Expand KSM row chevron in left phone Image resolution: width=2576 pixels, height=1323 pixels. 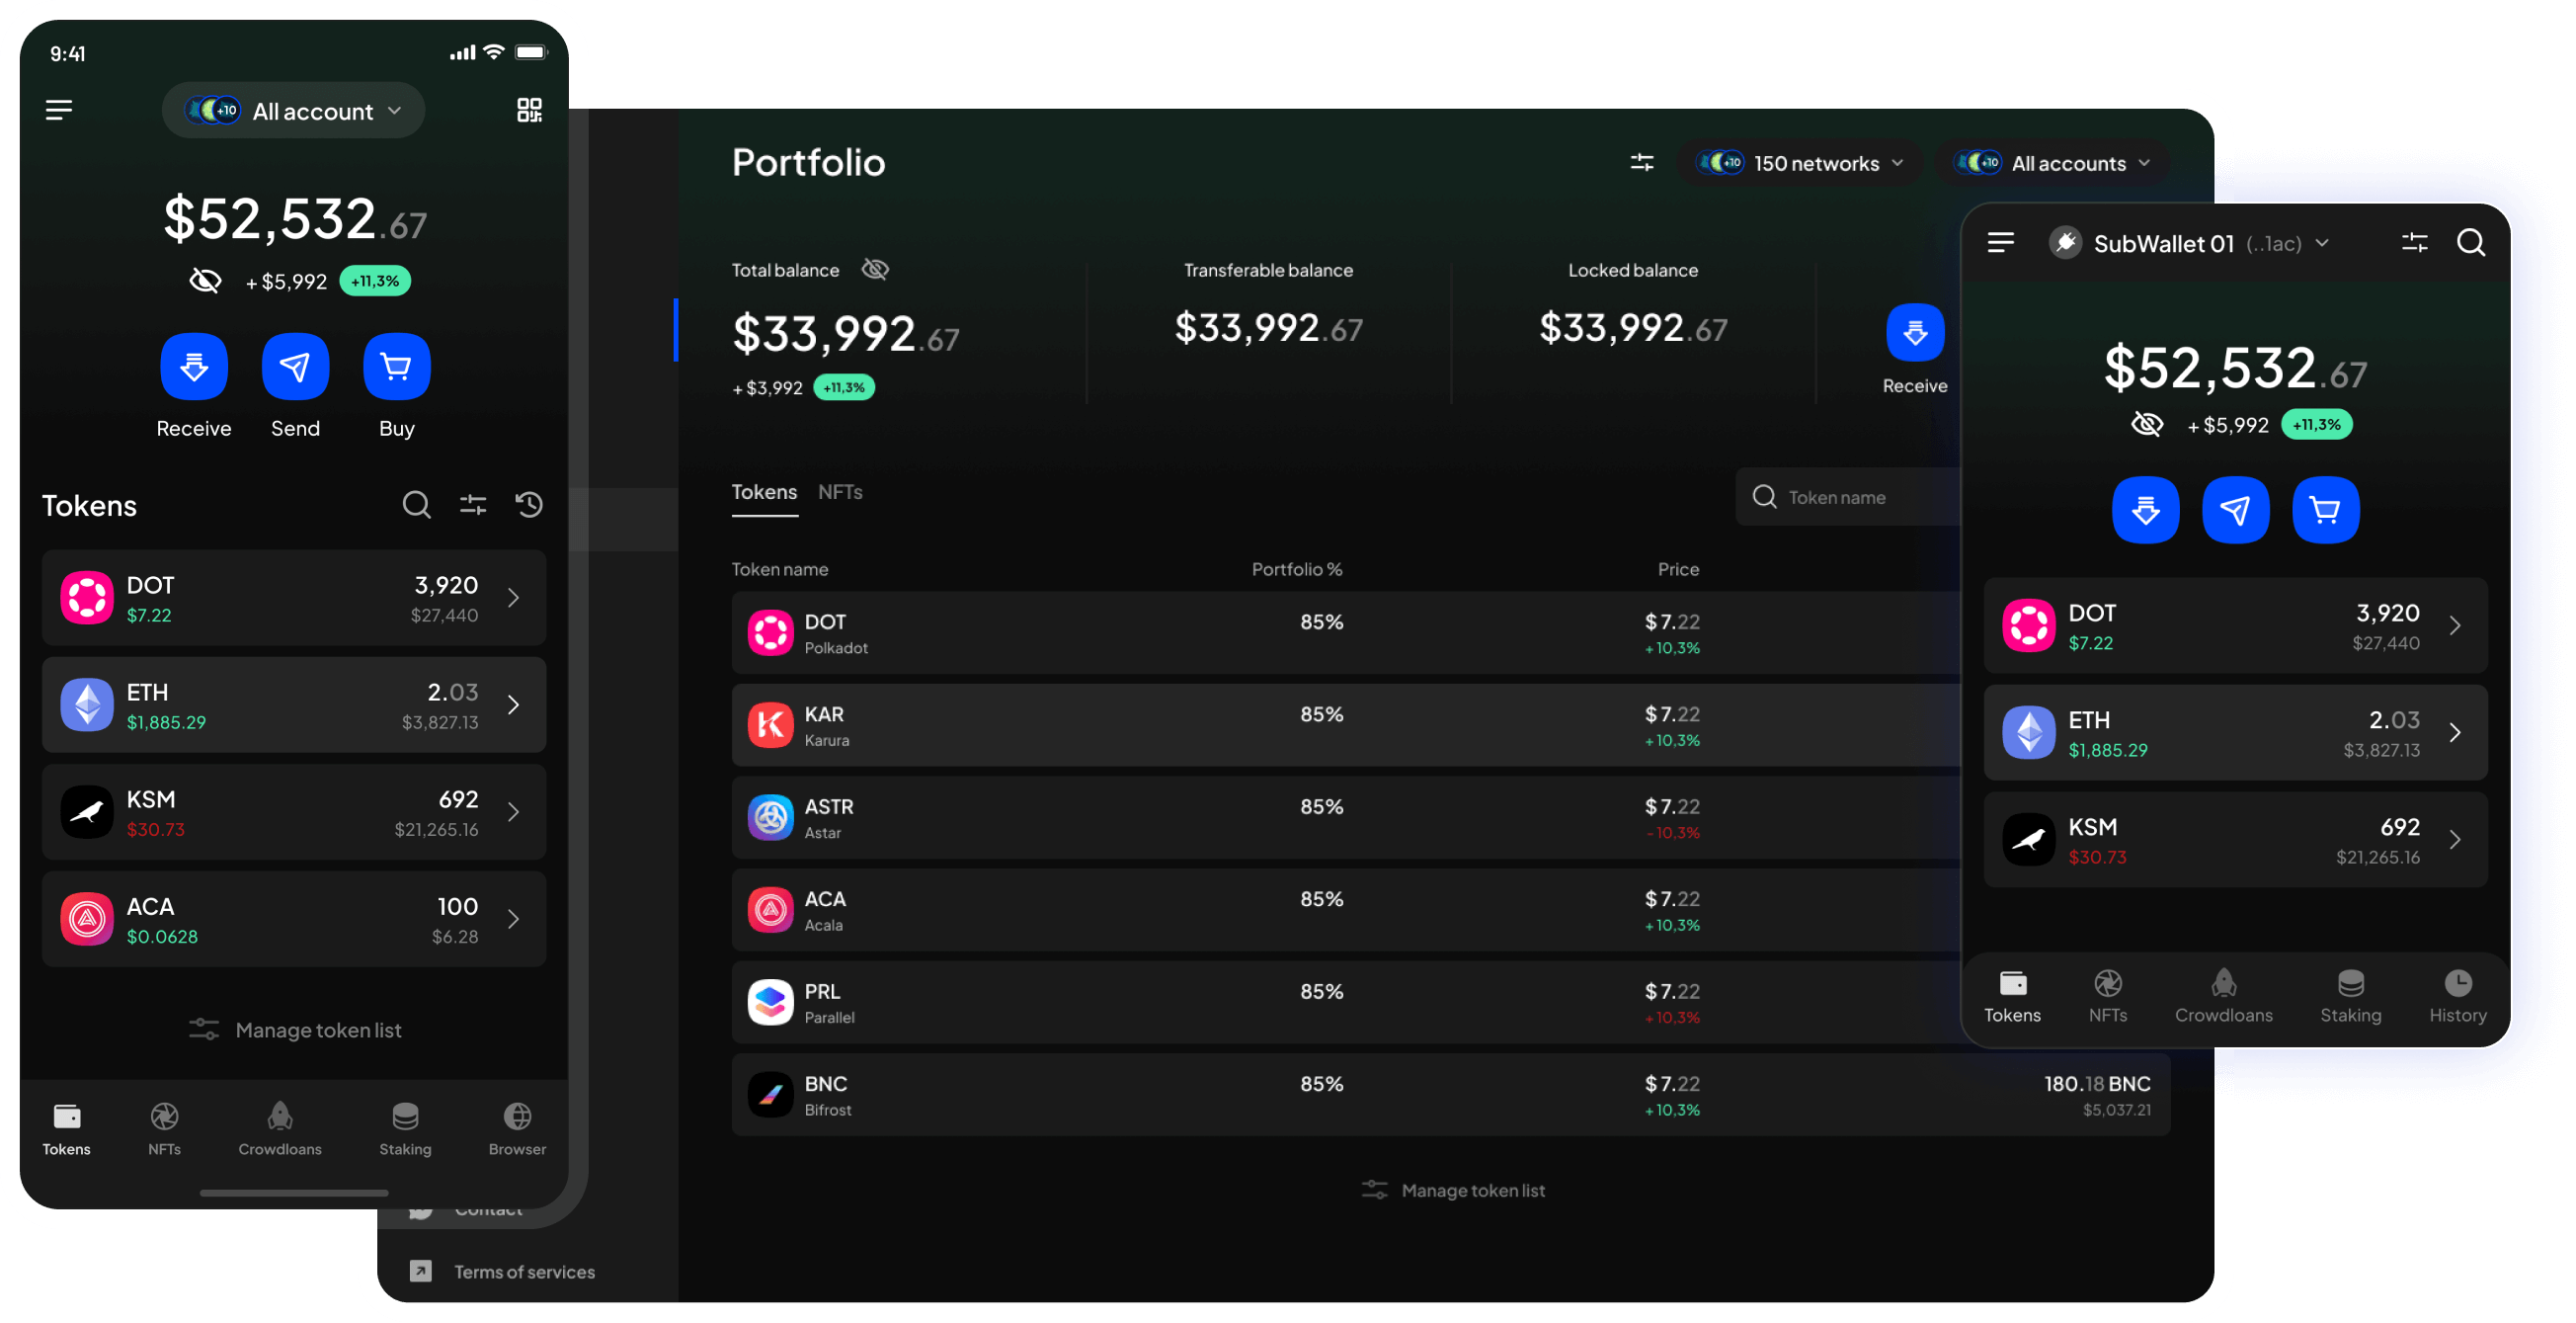click(514, 812)
